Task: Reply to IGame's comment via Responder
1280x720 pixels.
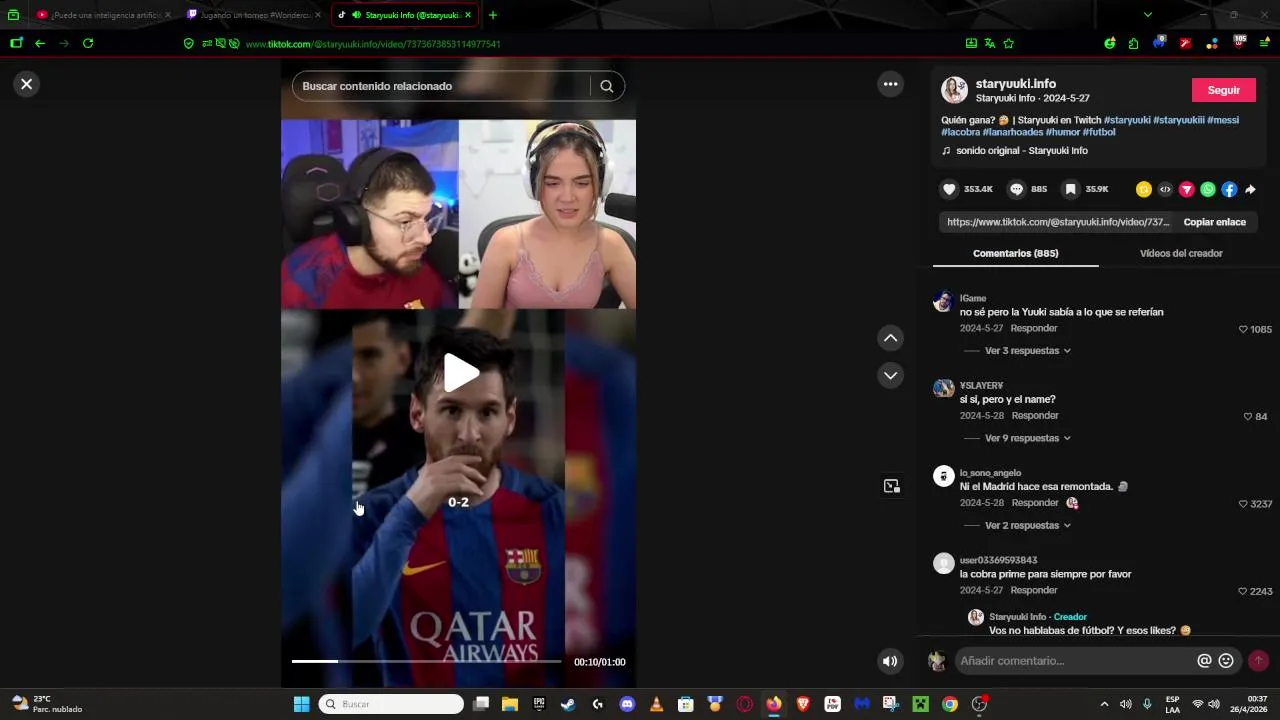Action: [1034, 328]
